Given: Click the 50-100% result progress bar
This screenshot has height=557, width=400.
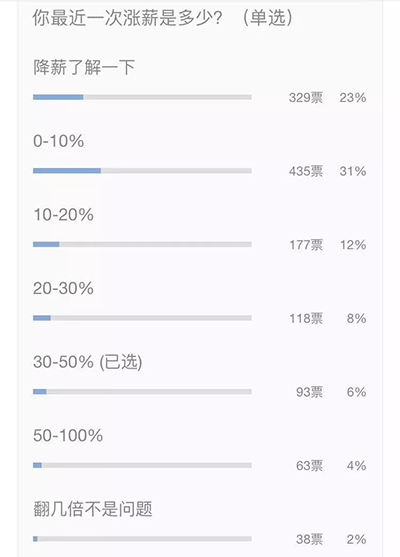Looking at the screenshot, I should [x=142, y=465].
